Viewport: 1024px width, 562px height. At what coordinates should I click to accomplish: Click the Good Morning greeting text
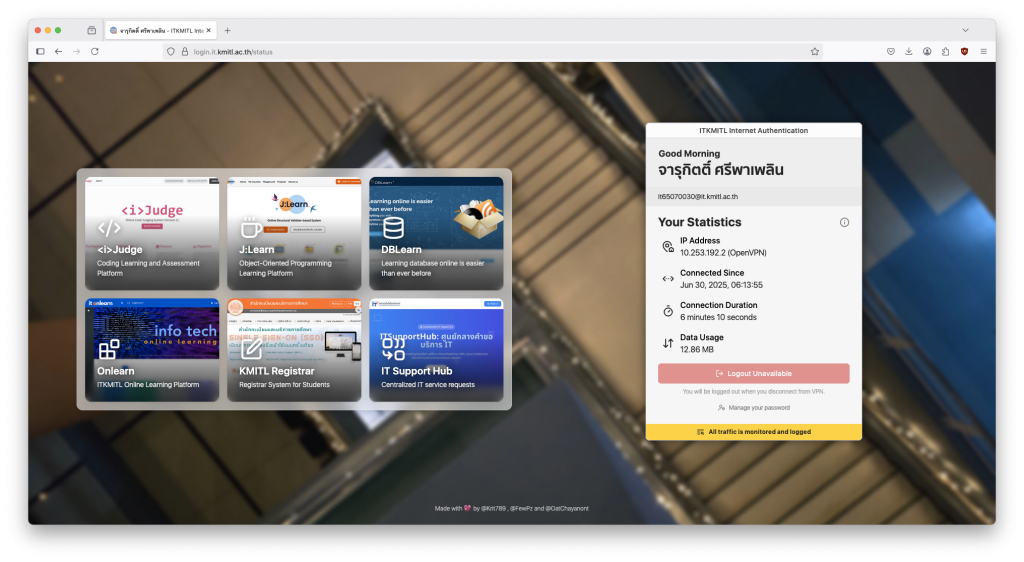[x=689, y=153]
